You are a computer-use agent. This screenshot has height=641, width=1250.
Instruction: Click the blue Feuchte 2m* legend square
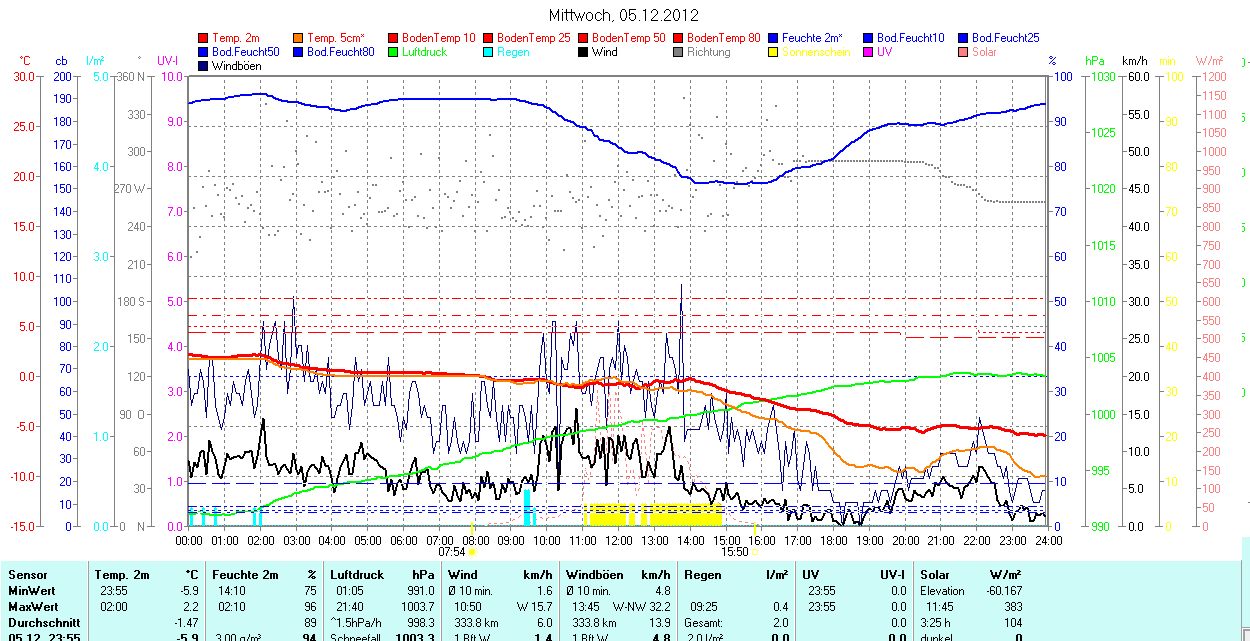coord(774,38)
